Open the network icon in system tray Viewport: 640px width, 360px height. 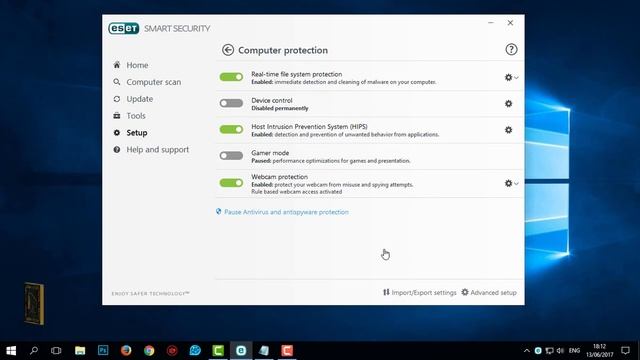[x=549, y=351]
